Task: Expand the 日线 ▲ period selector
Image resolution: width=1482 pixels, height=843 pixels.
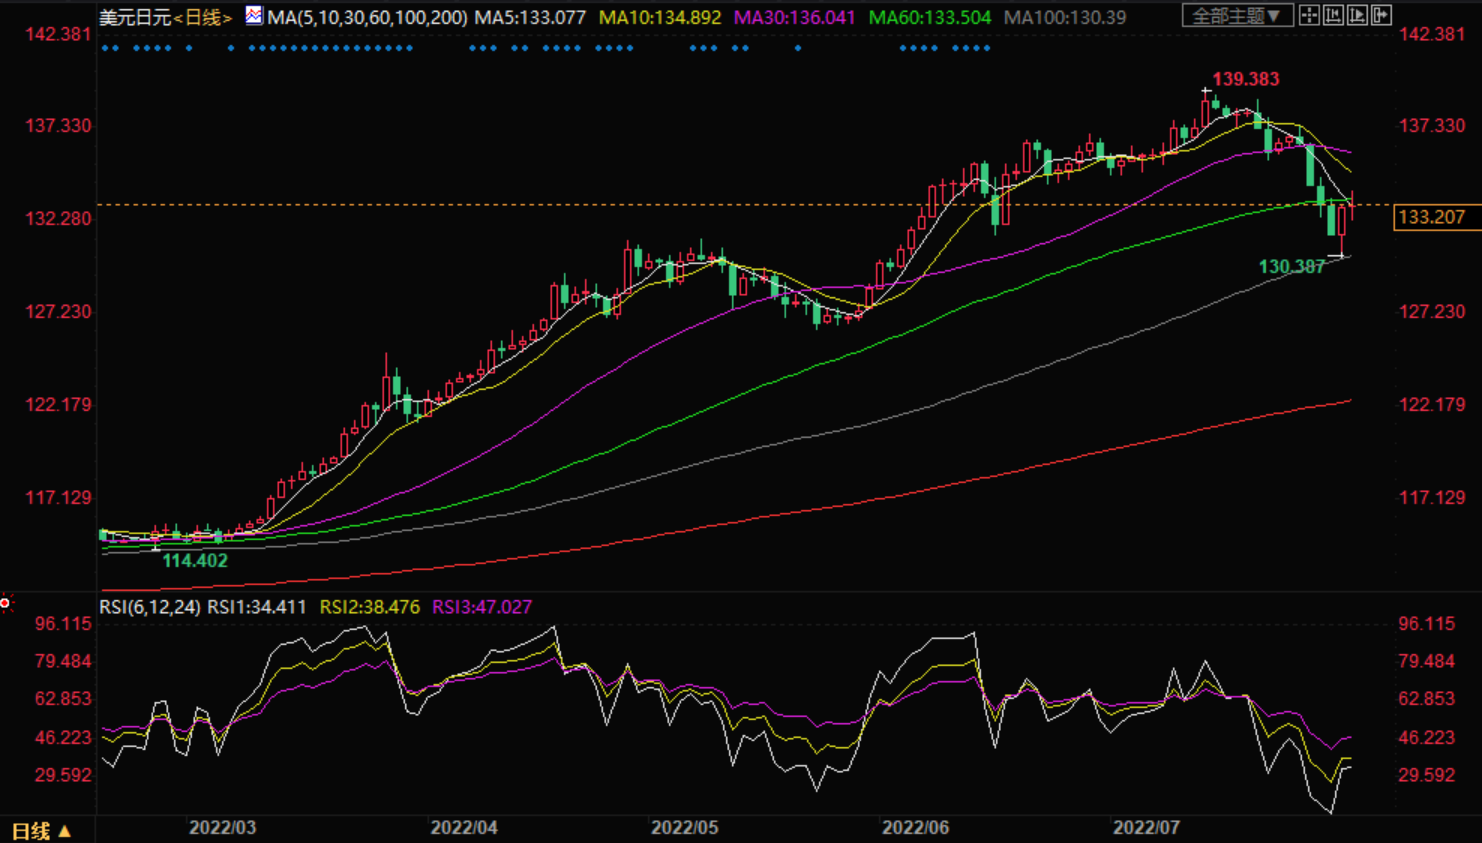Action: (x=42, y=831)
